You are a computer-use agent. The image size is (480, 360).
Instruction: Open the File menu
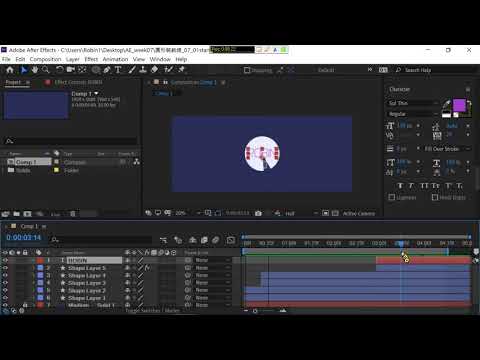pyautogui.click(x=6, y=59)
